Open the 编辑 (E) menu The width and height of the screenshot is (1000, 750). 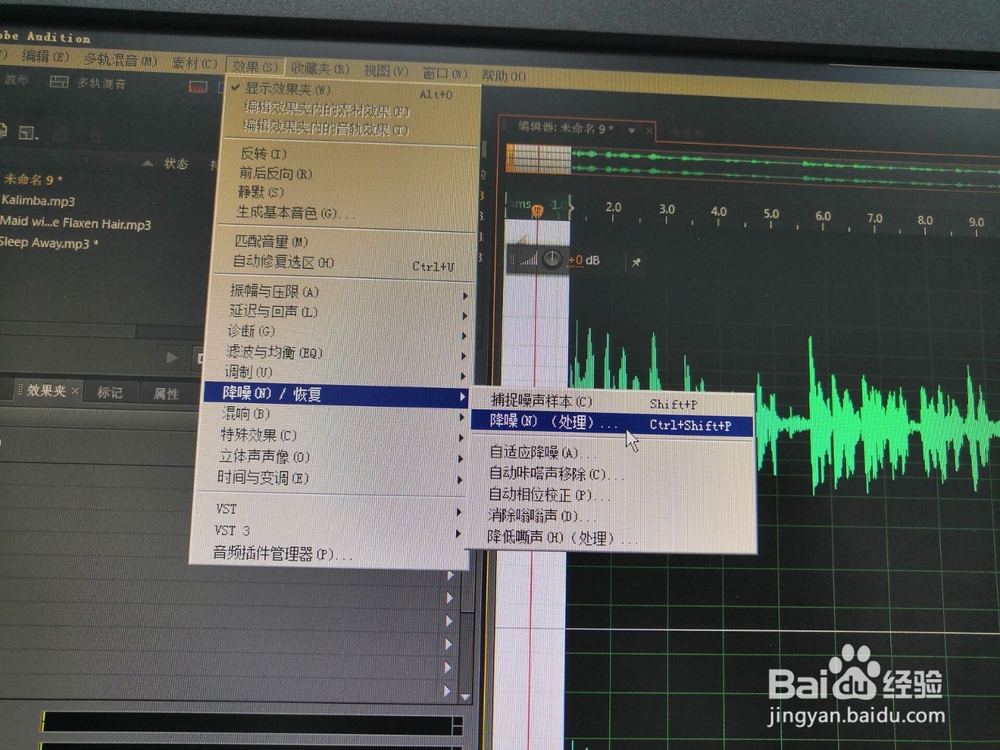pyautogui.click(x=45, y=56)
